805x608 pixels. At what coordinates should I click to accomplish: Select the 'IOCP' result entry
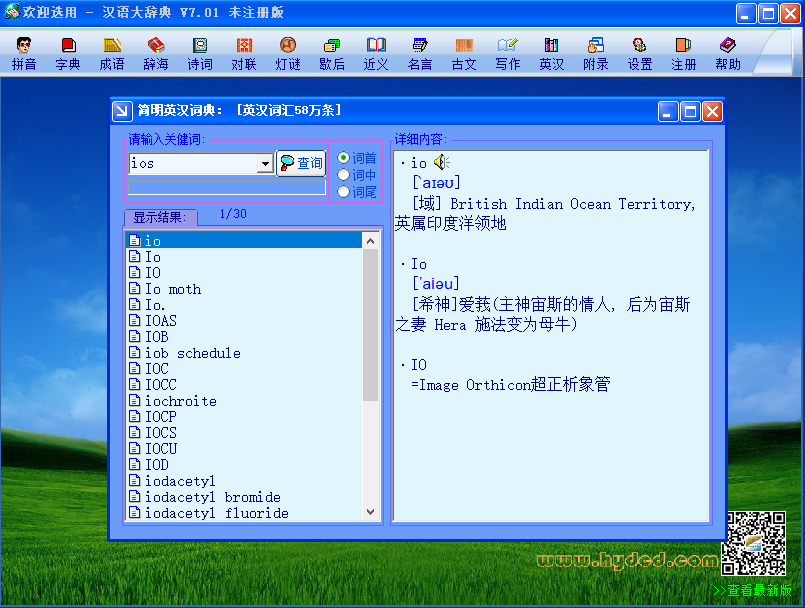coord(244,416)
